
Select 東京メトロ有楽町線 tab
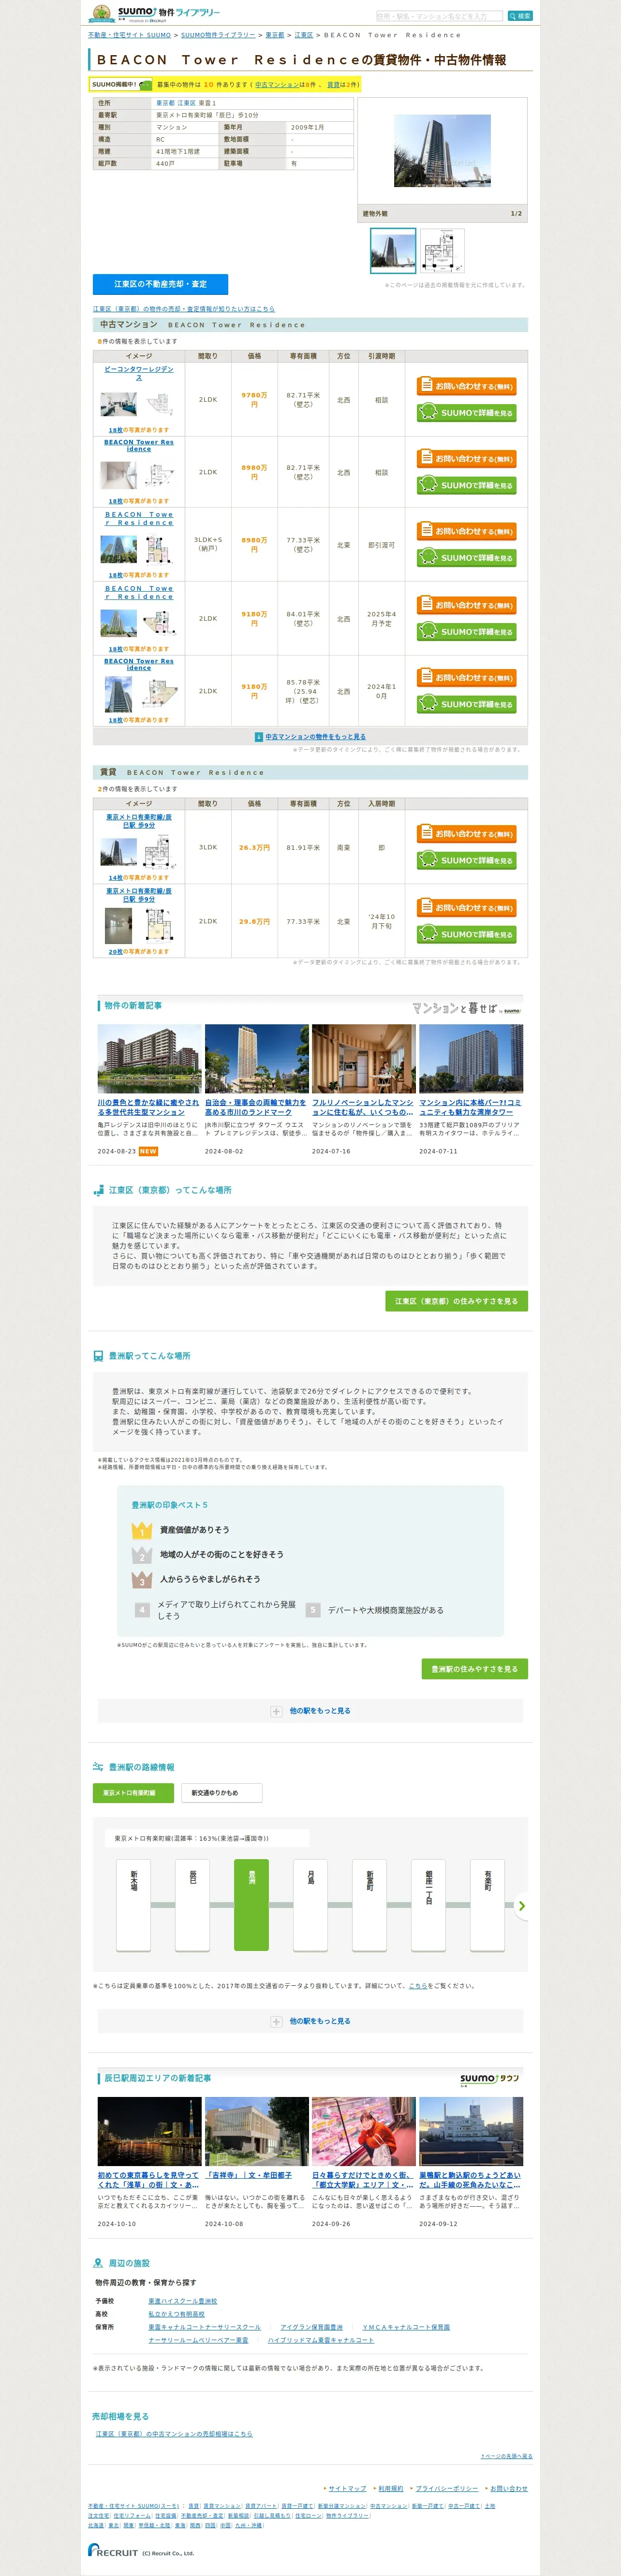(x=133, y=1793)
